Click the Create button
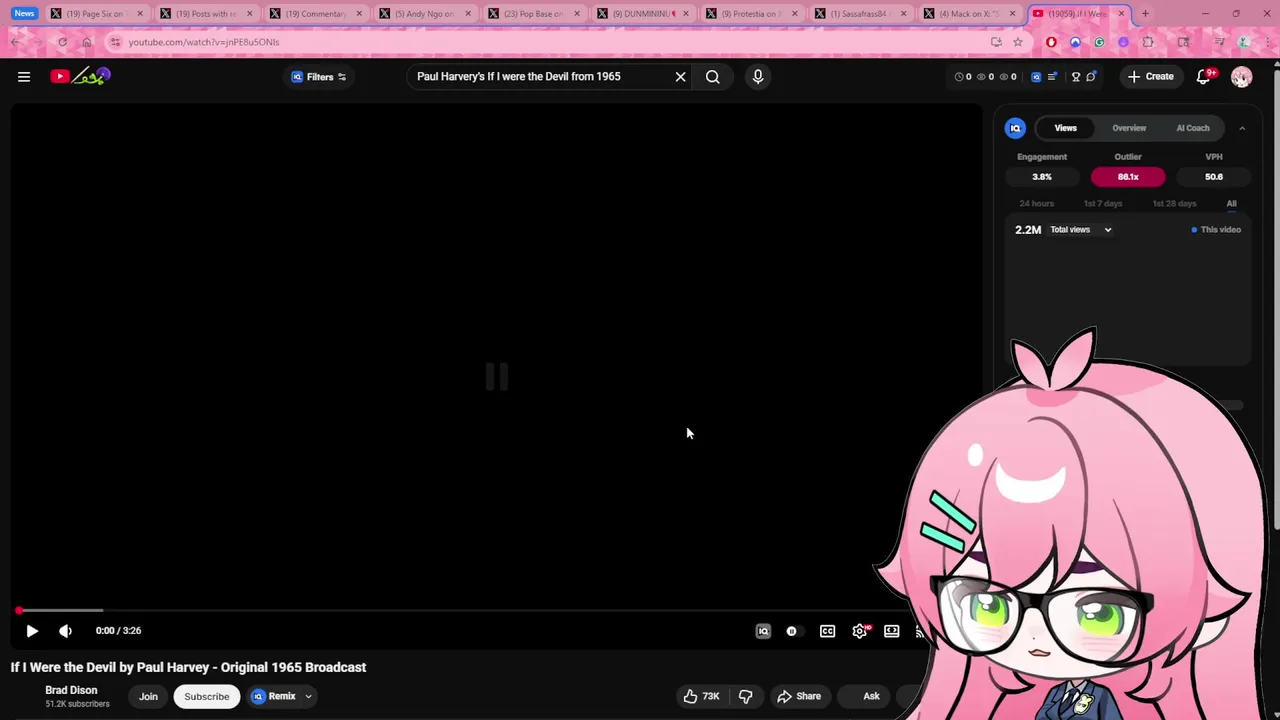 pyautogui.click(x=1151, y=77)
